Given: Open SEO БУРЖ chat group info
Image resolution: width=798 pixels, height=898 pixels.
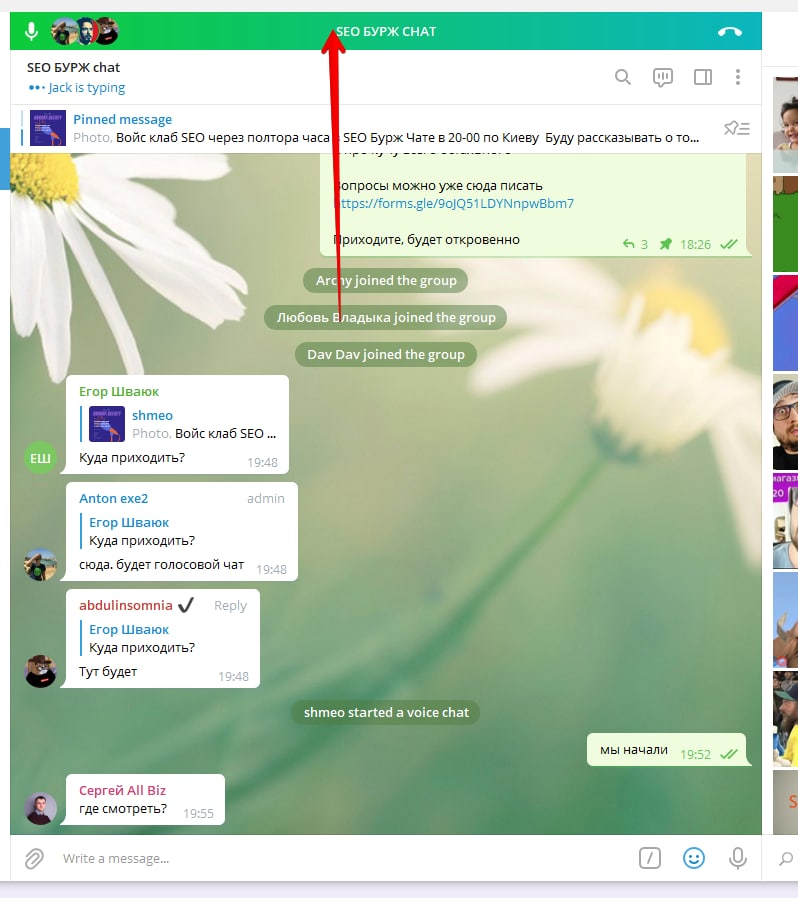Looking at the screenshot, I should pos(73,68).
